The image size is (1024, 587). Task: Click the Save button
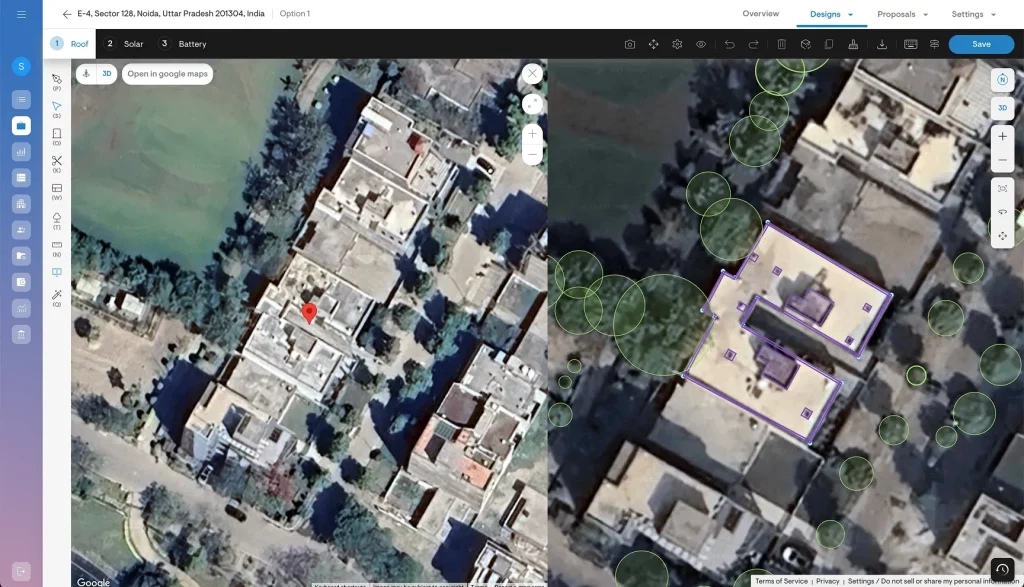click(x=981, y=44)
